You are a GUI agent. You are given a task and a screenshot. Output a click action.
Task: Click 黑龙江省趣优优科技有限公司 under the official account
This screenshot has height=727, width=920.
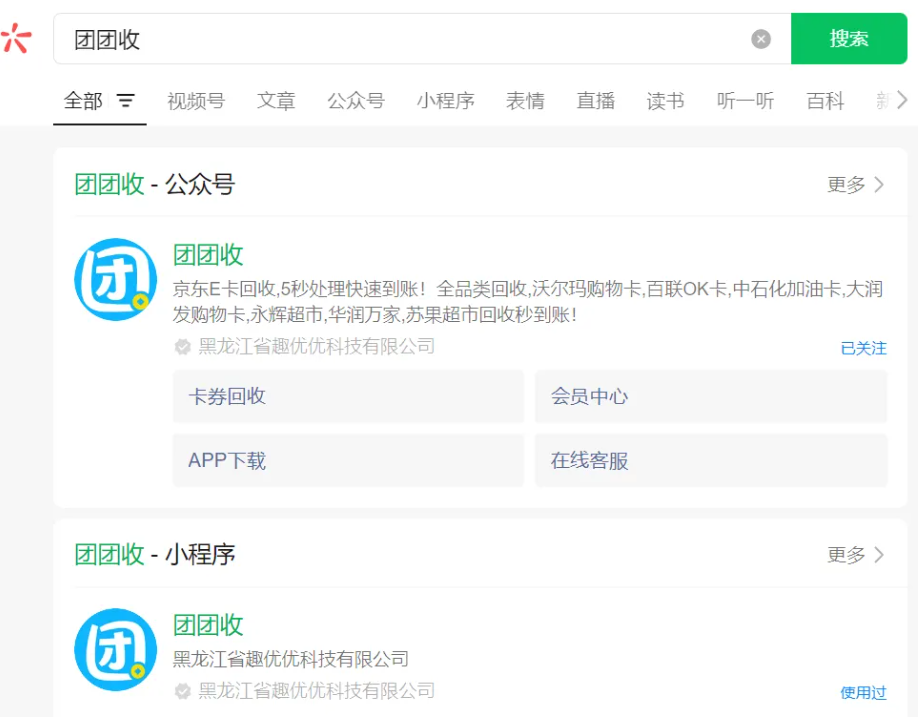(x=317, y=346)
